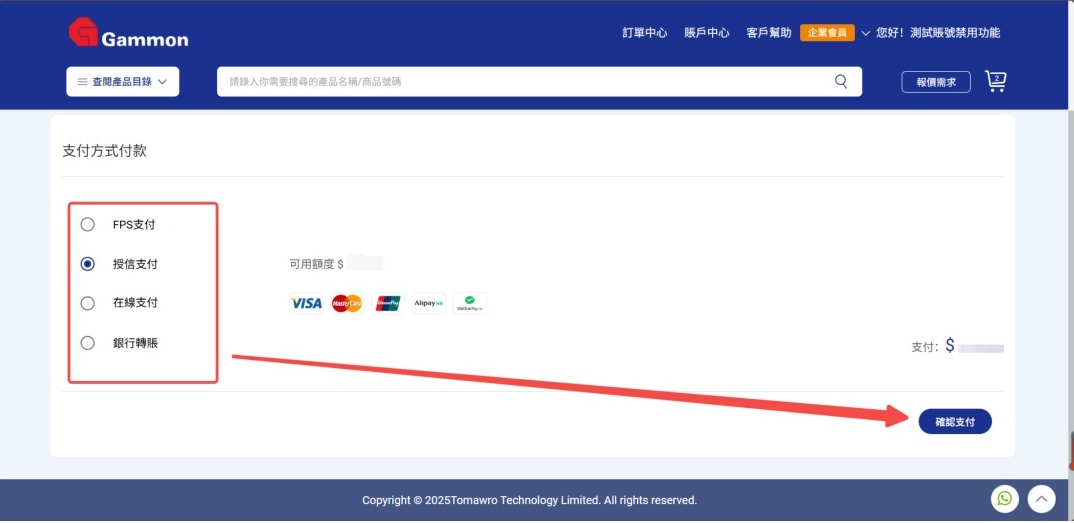
Task: Click the Gammon logo
Action: point(128,34)
